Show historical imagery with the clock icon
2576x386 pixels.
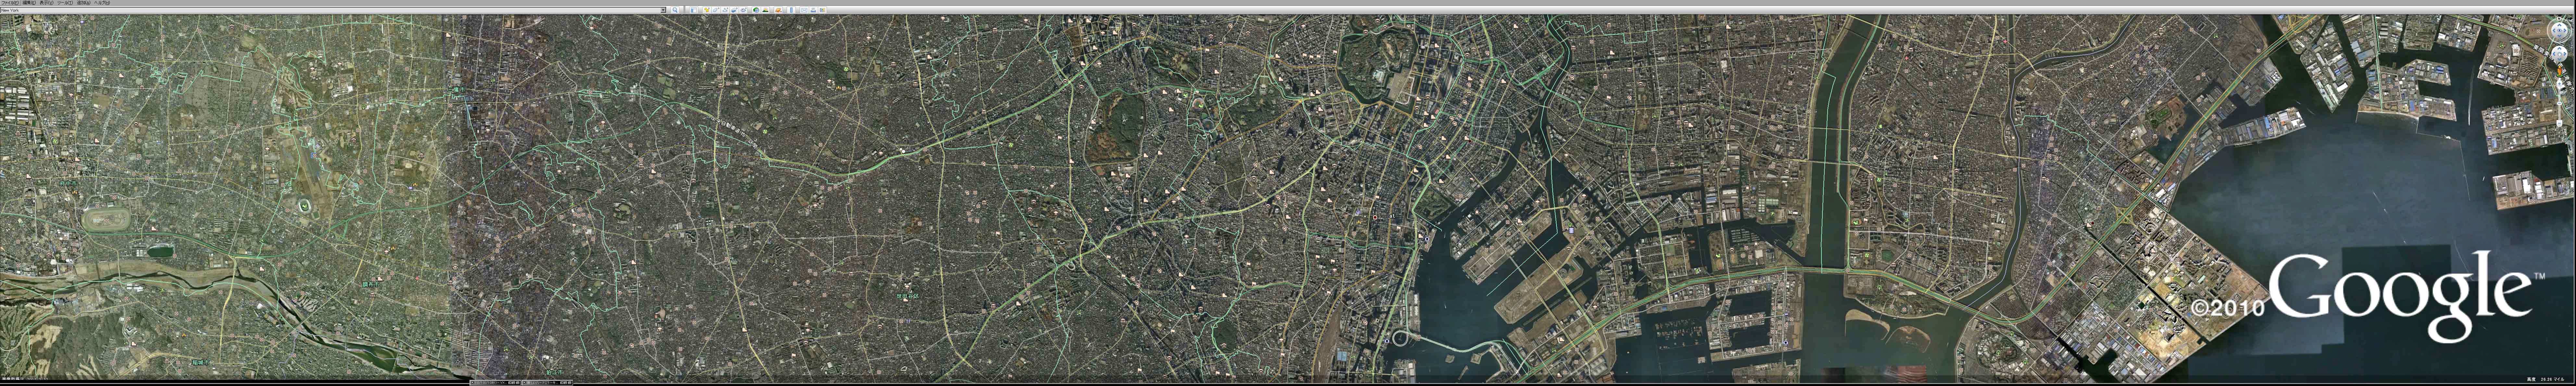[756, 10]
